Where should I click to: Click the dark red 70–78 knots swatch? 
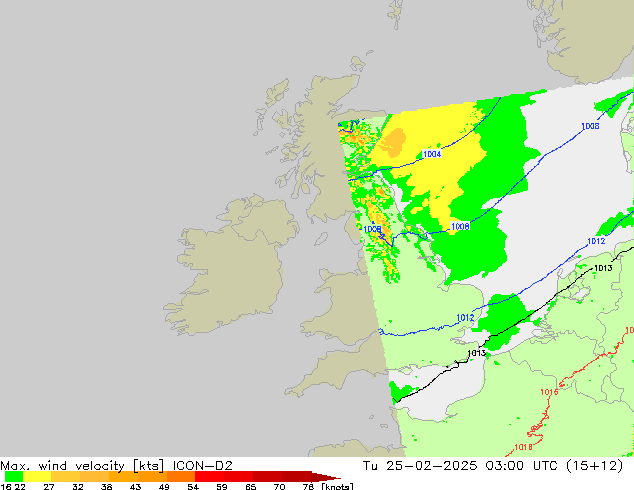[x=296, y=476]
